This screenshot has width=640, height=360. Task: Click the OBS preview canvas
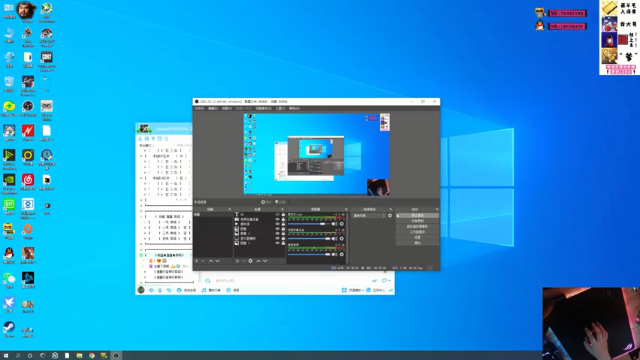[x=317, y=154]
